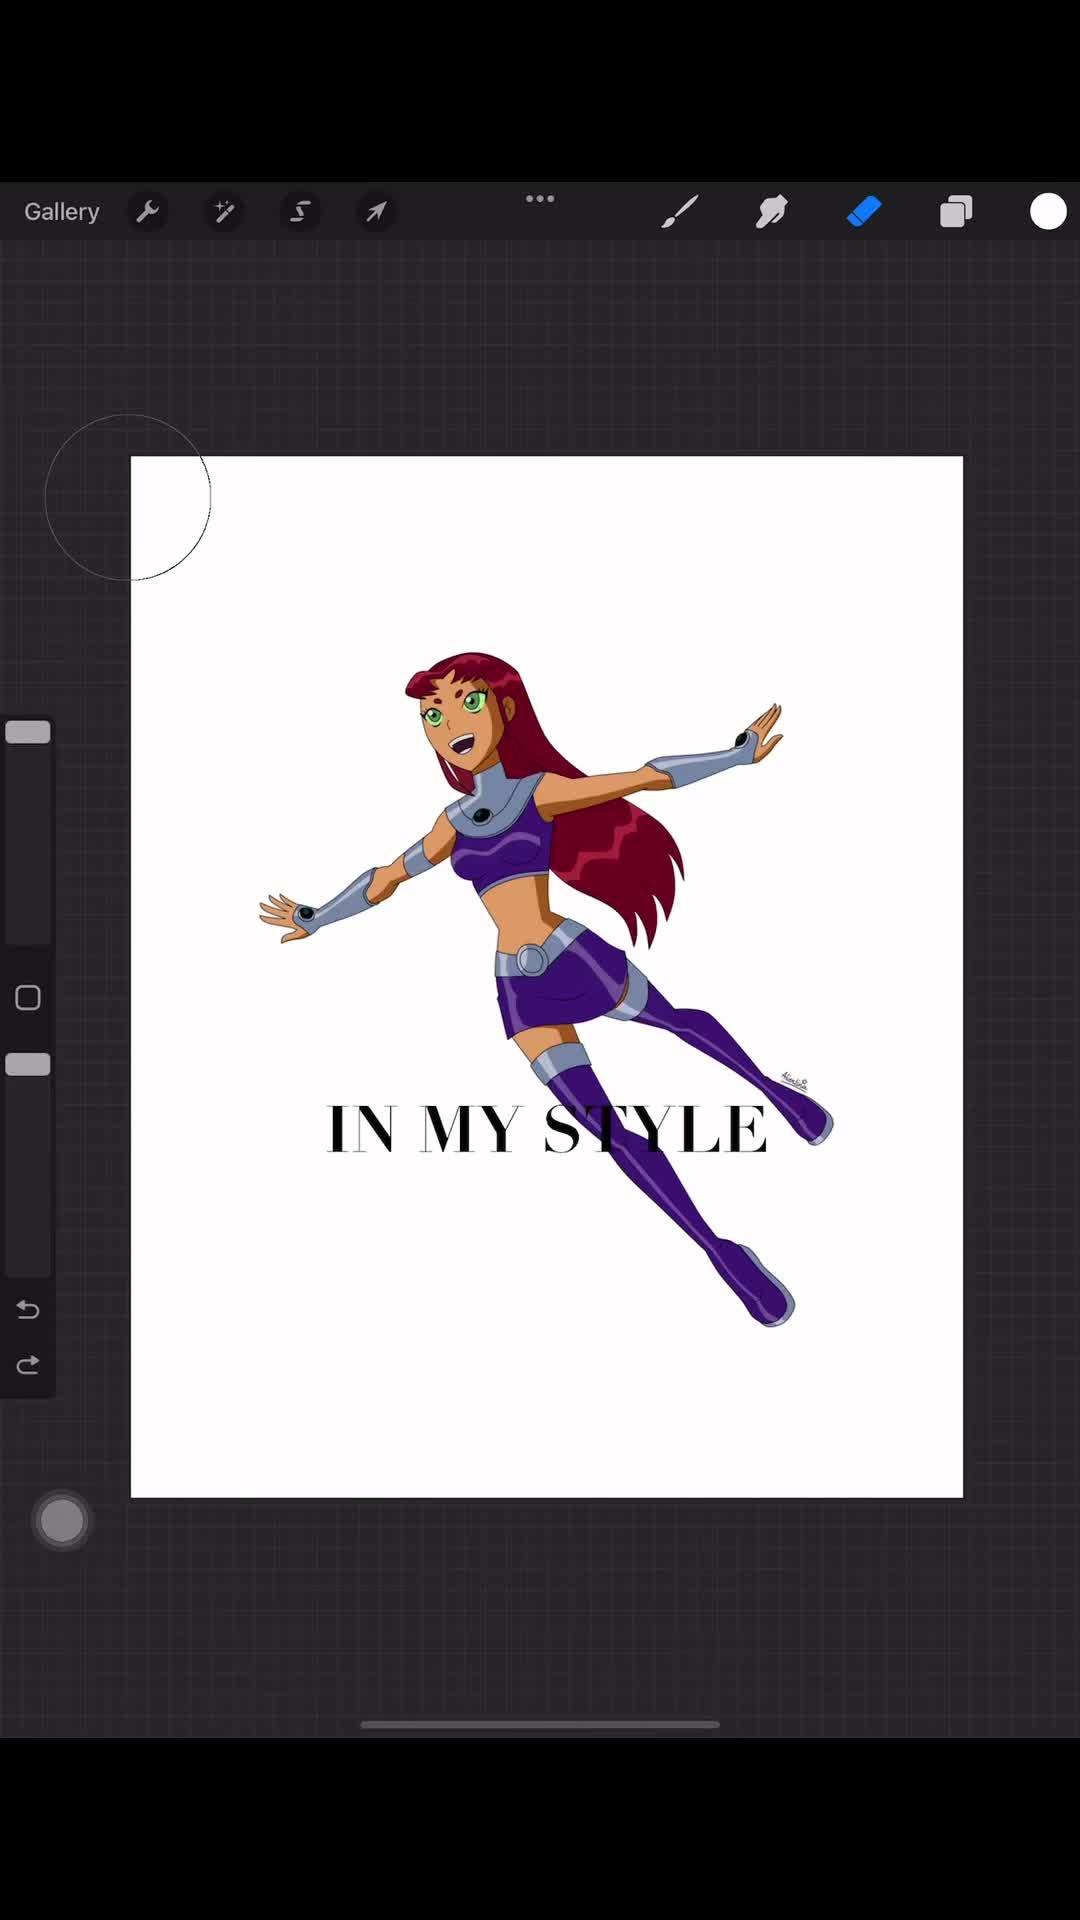Select the Smudge tool
The image size is (1080, 1920).
772,212
